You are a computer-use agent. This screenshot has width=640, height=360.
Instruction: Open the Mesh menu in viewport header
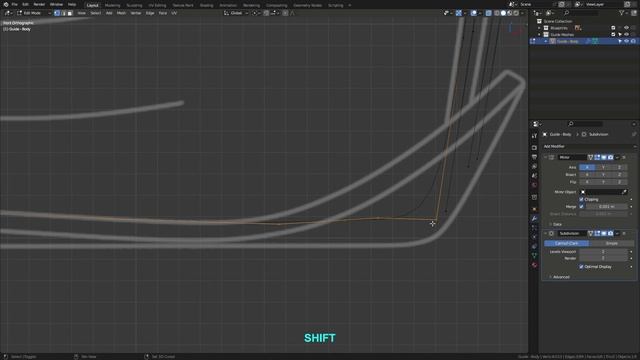click(x=121, y=13)
